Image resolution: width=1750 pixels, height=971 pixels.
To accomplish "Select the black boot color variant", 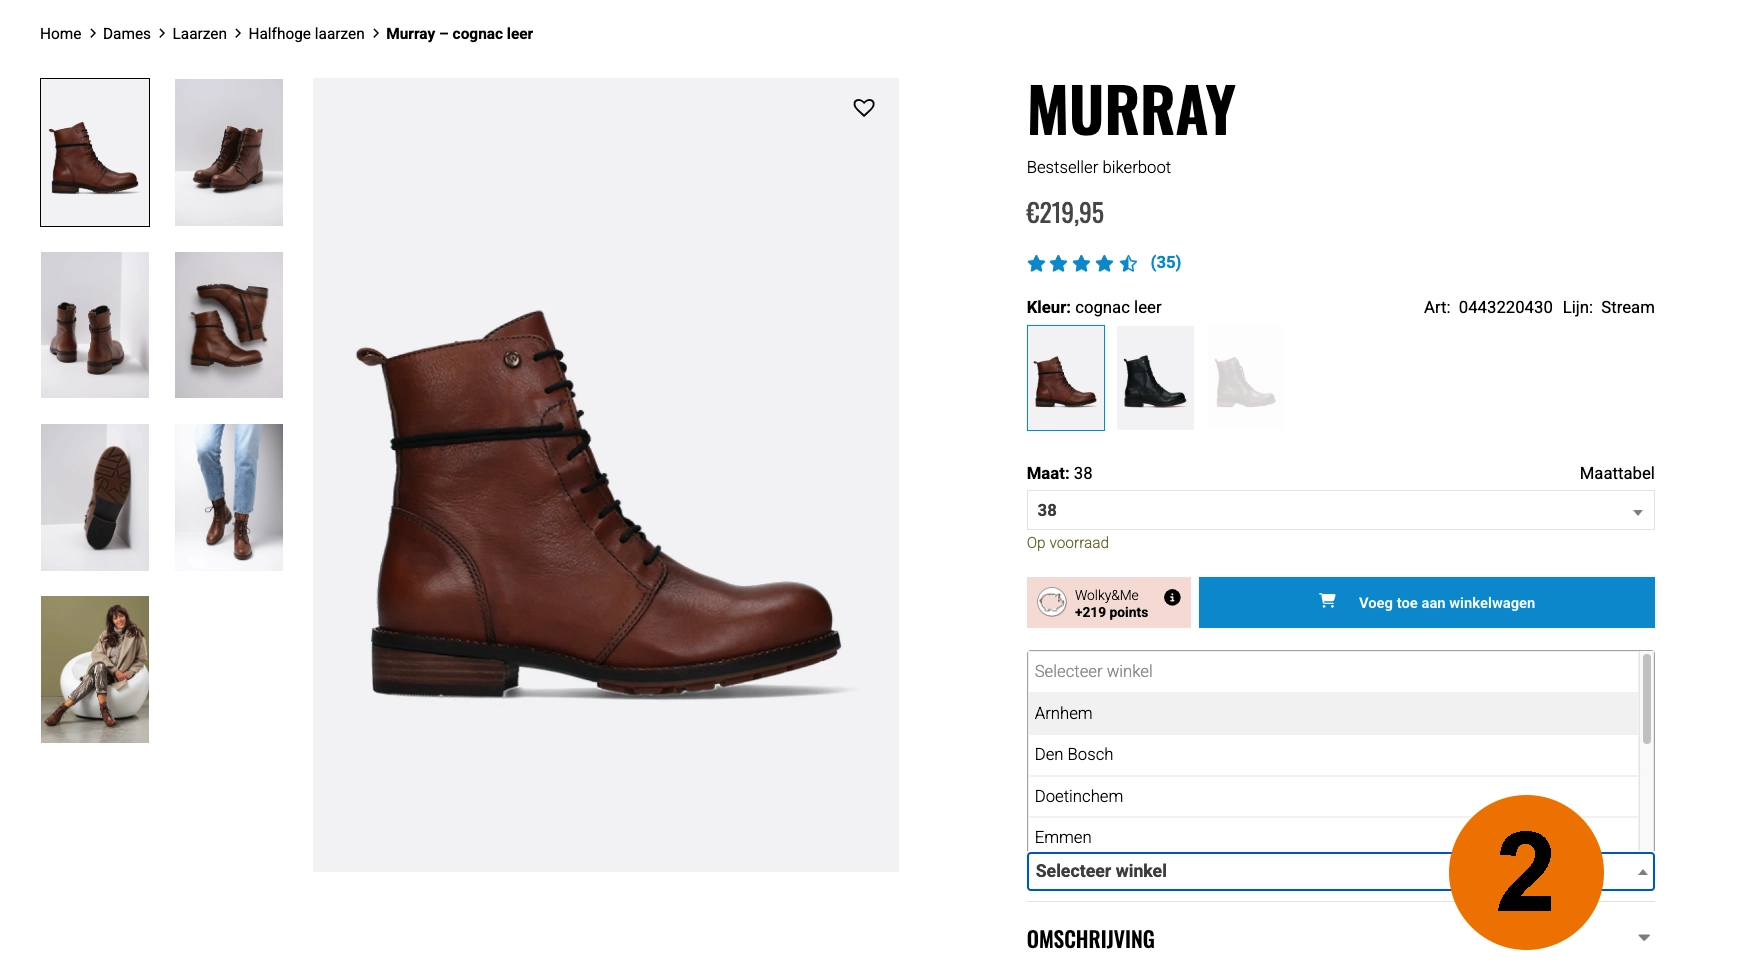I will point(1155,378).
